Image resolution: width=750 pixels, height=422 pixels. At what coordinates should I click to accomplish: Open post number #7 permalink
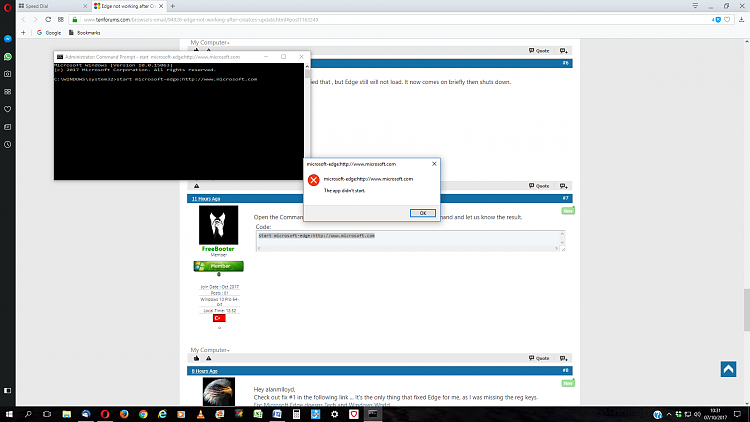pyautogui.click(x=565, y=198)
